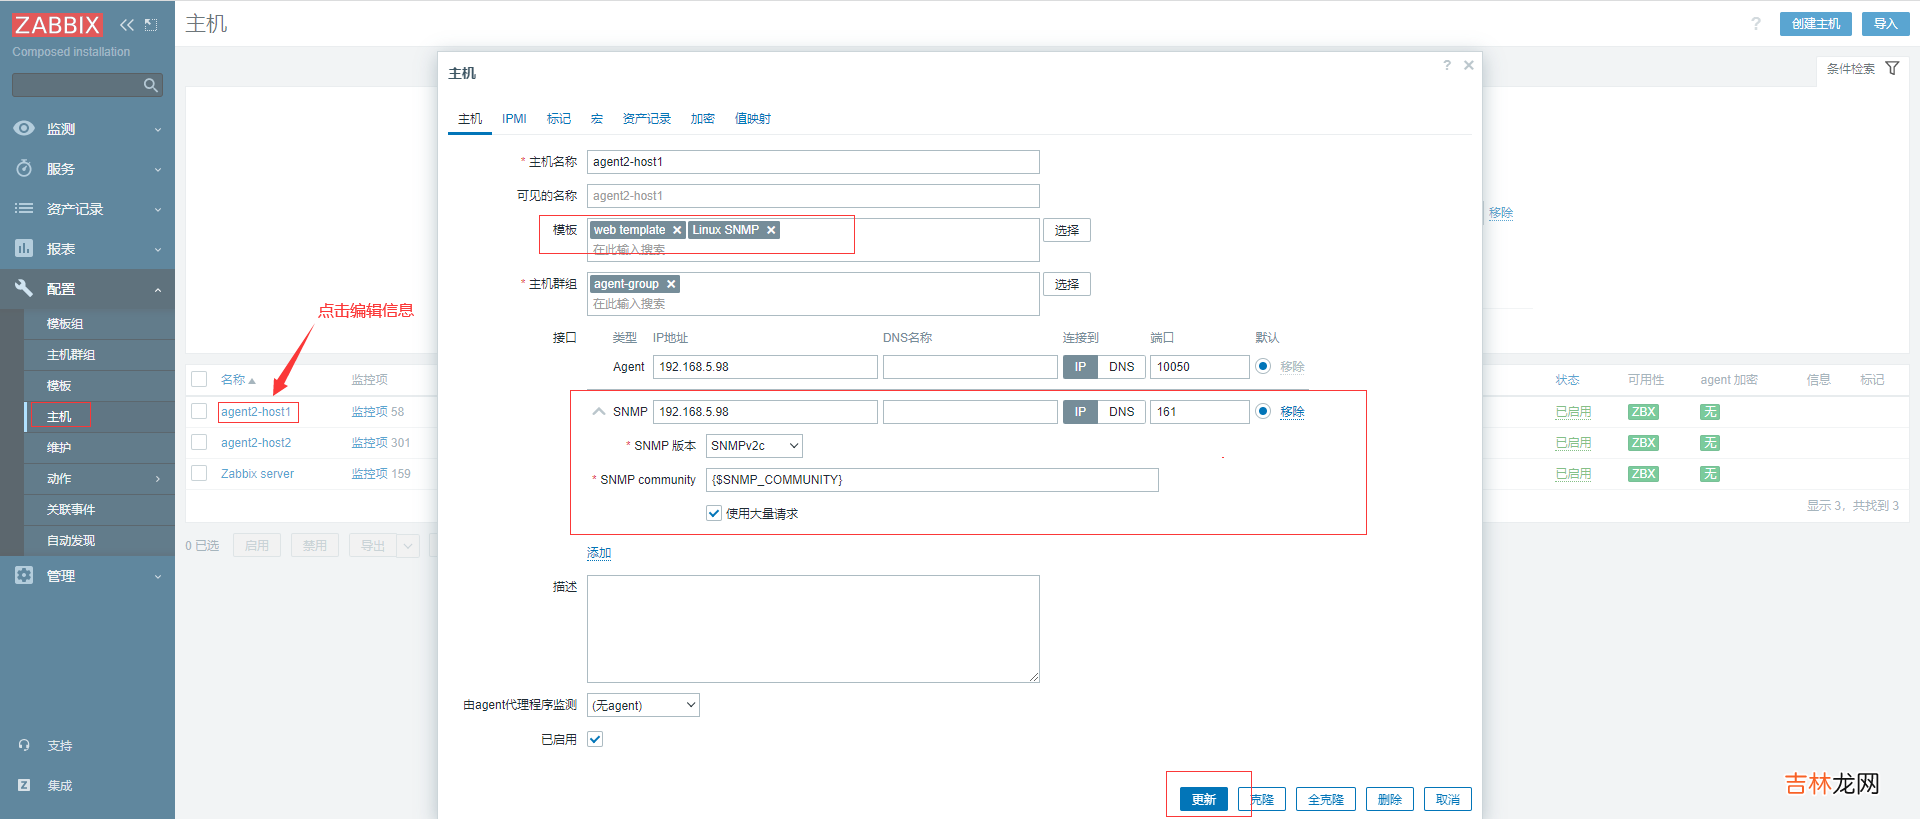
Task: Switch to the 资产记录 inventory tab in dialog
Action: pyautogui.click(x=646, y=119)
